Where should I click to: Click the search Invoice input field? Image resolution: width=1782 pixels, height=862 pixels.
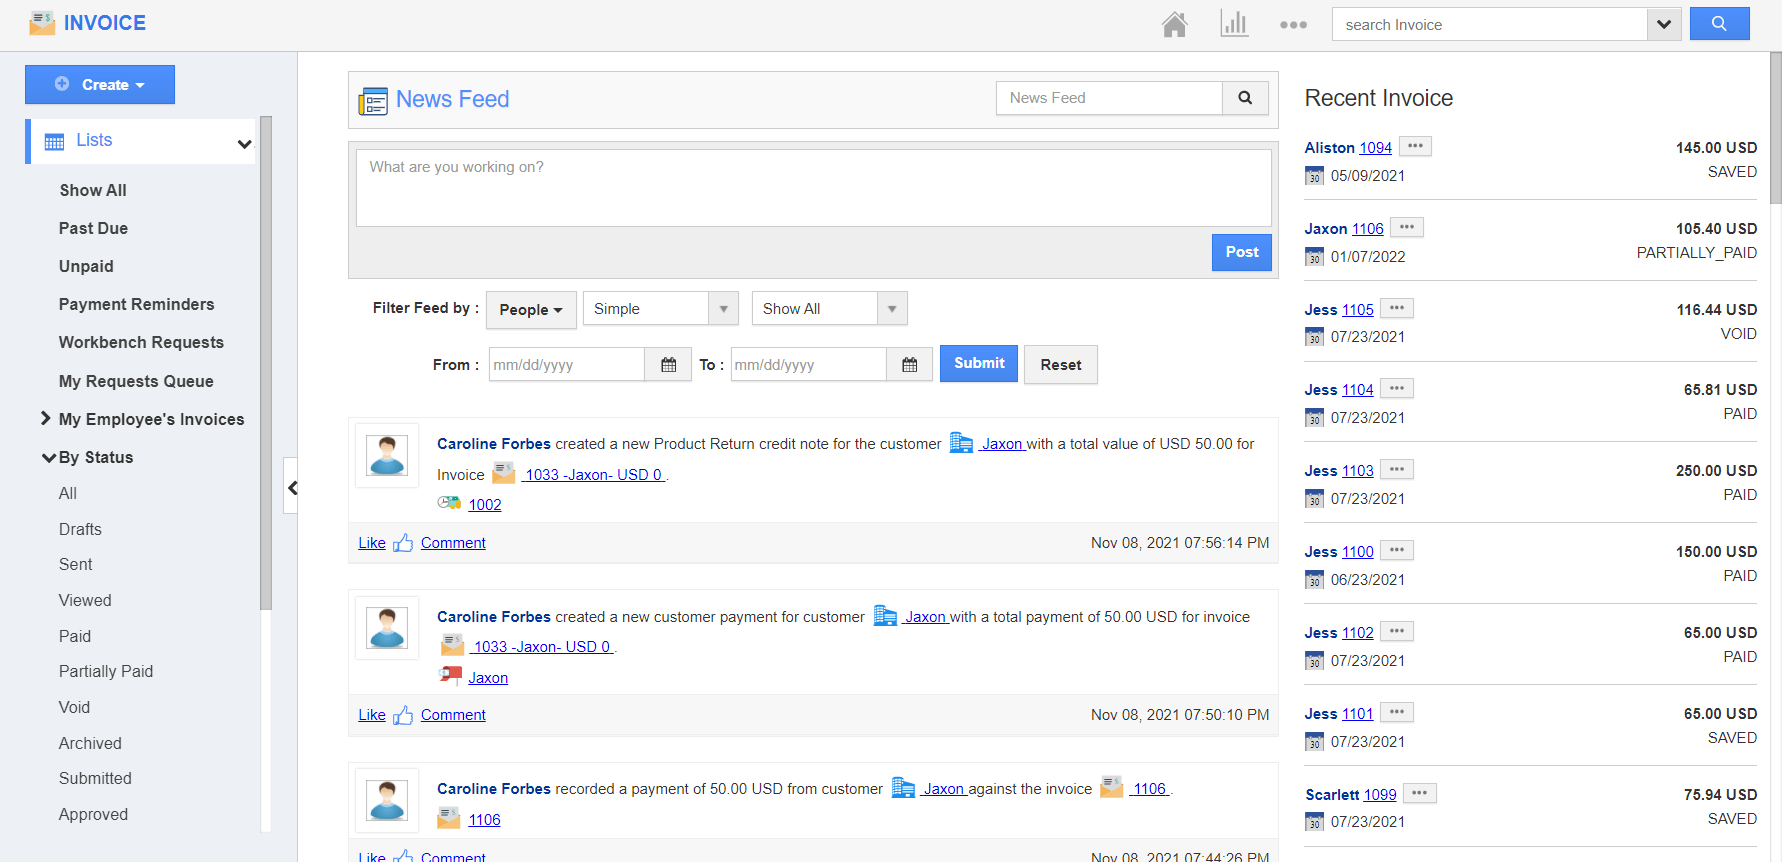[x=1490, y=24]
